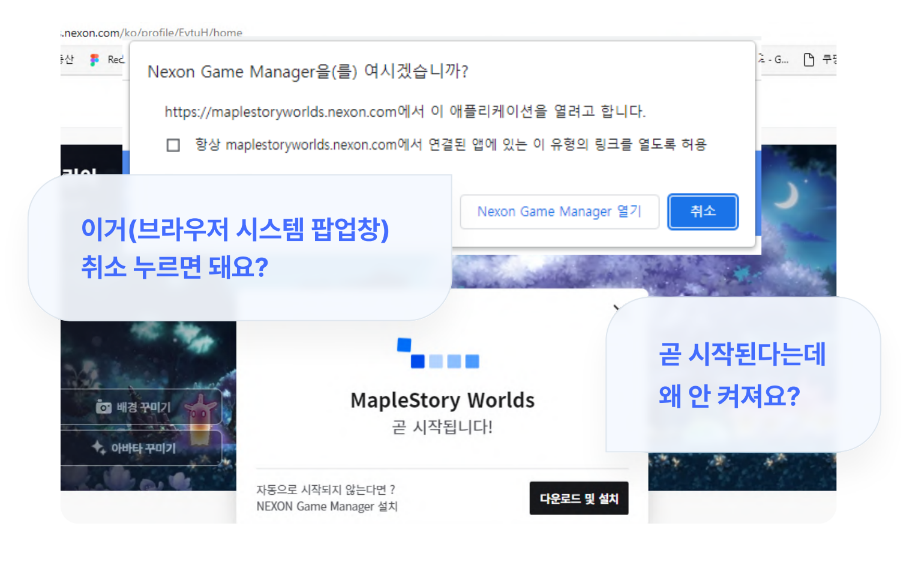This screenshot has height=567, width=901.
Task: Click the 다운로드 및 설치 button
Action: (579, 498)
